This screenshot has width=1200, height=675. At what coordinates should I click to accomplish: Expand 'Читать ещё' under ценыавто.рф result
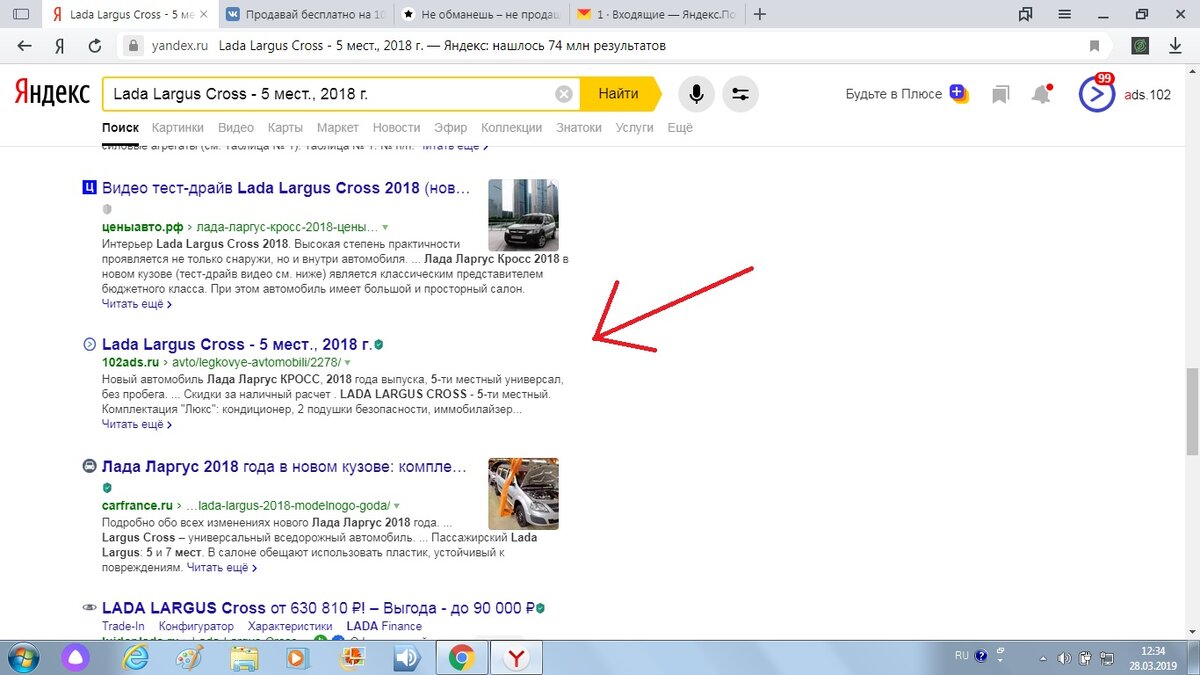click(x=137, y=304)
